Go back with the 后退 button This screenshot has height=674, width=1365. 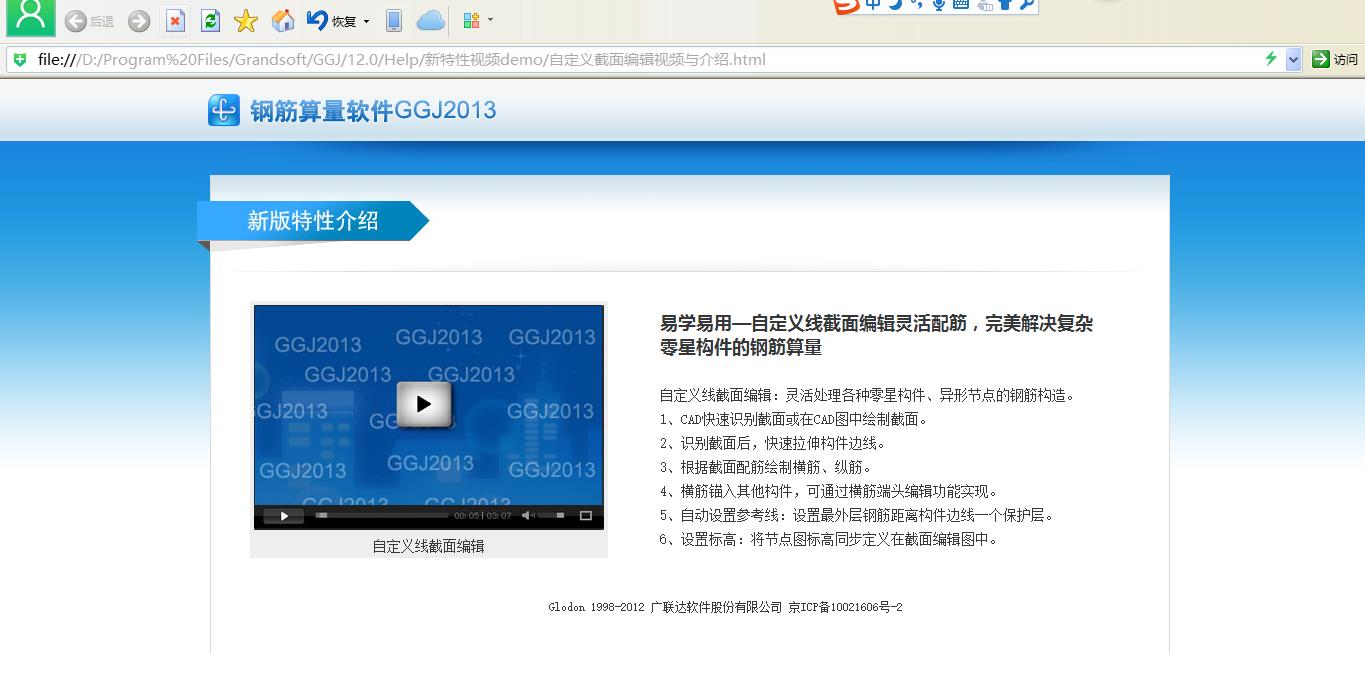[89, 21]
